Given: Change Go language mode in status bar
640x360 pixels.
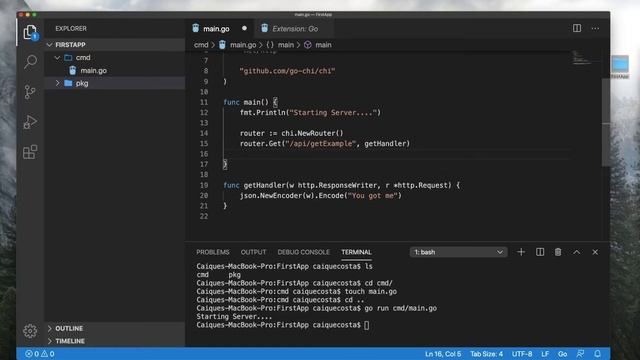Looking at the screenshot, I should pos(562,354).
